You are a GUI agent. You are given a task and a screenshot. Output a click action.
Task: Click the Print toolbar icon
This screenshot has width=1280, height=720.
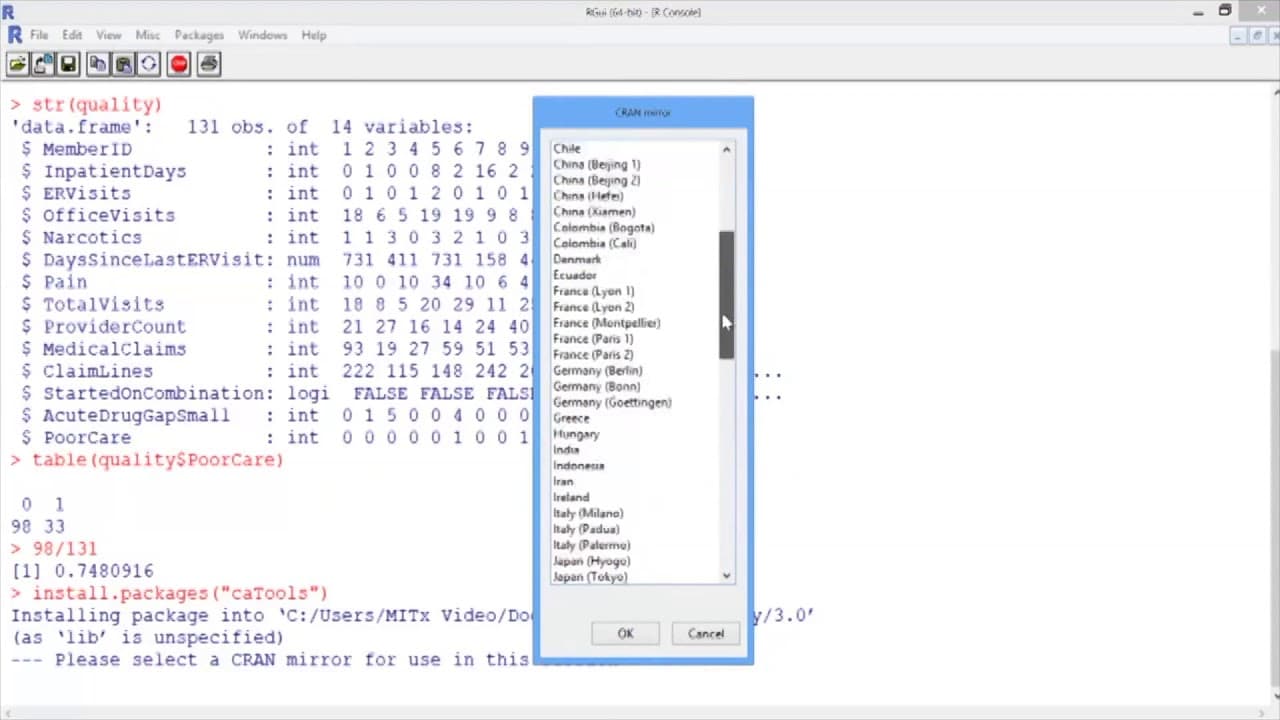tap(208, 65)
